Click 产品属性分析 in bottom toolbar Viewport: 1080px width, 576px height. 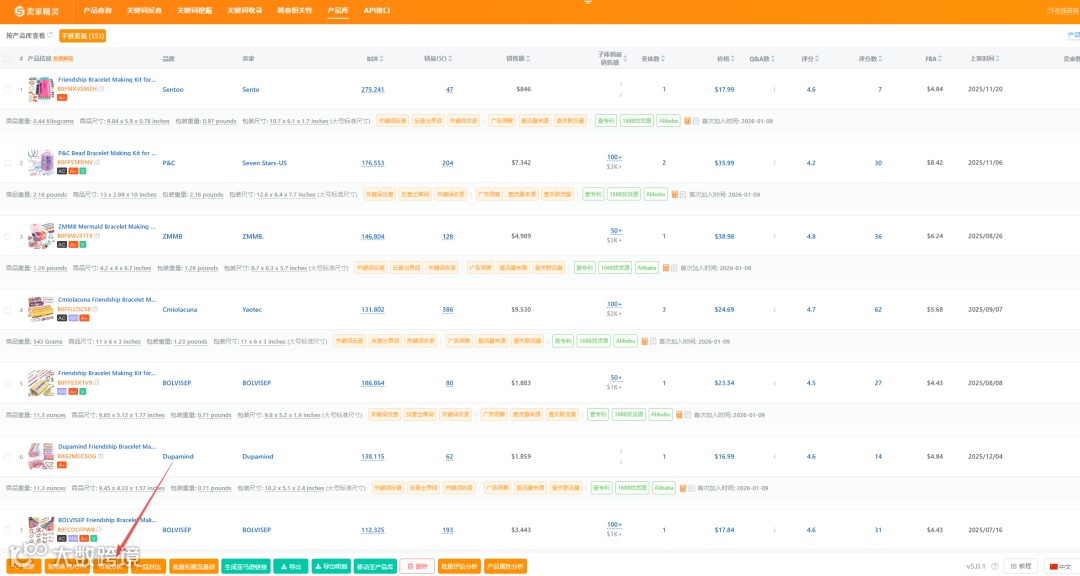tap(506, 566)
